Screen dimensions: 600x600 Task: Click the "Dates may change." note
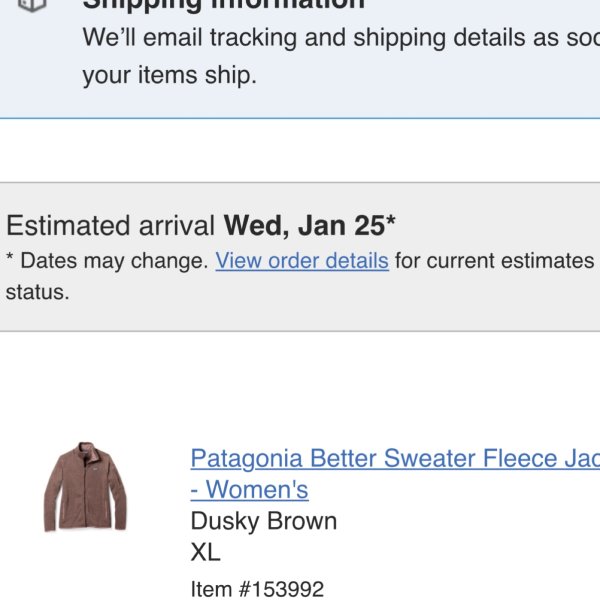pos(114,261)
